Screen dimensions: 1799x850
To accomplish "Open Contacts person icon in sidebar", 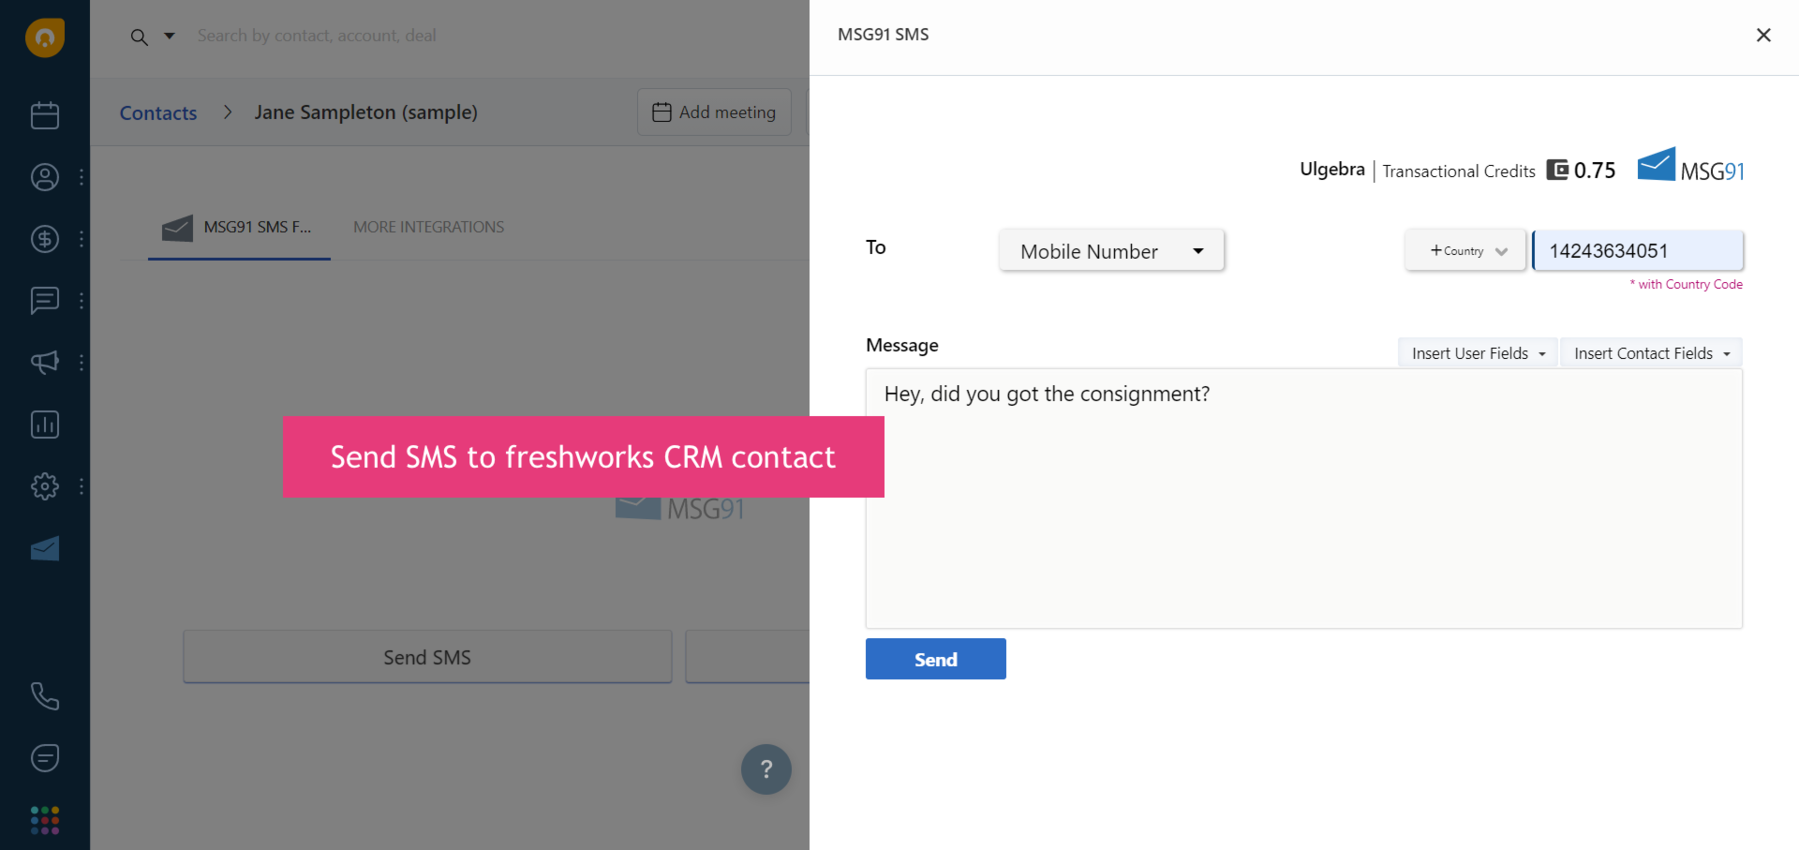I will coord(45,177).
